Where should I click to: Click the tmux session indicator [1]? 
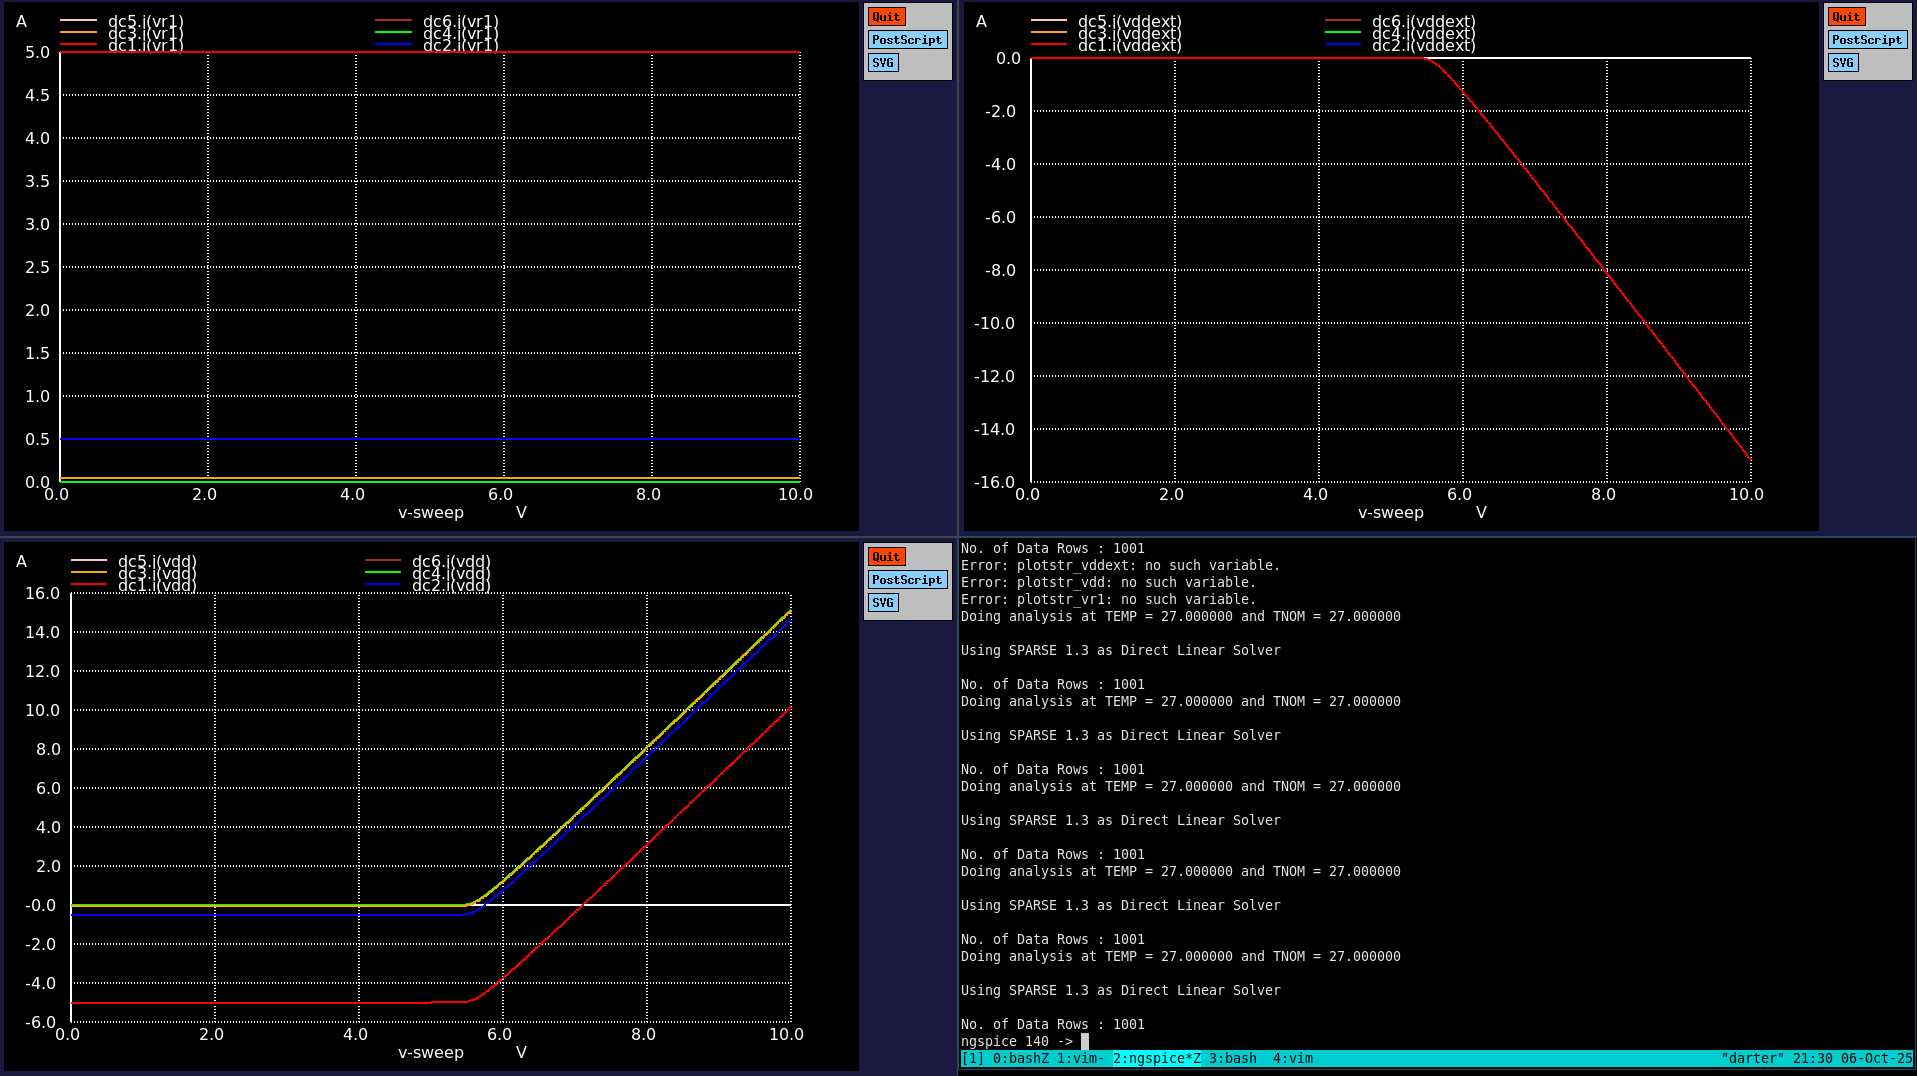pyautogui.click(x=972, y=1058)
